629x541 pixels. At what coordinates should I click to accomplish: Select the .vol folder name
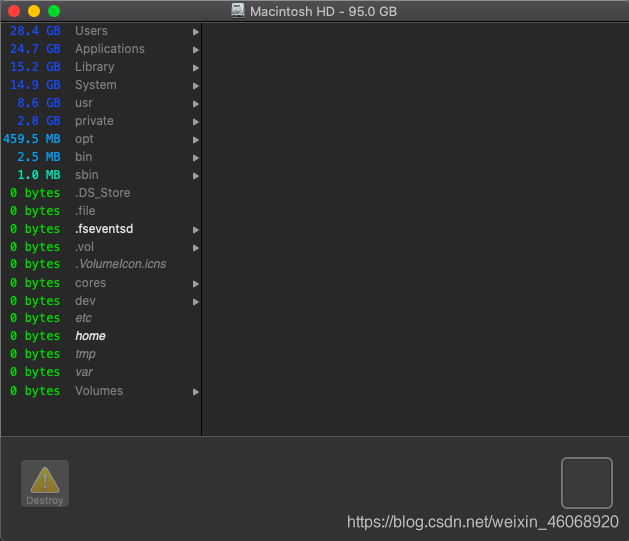point(85,247)
